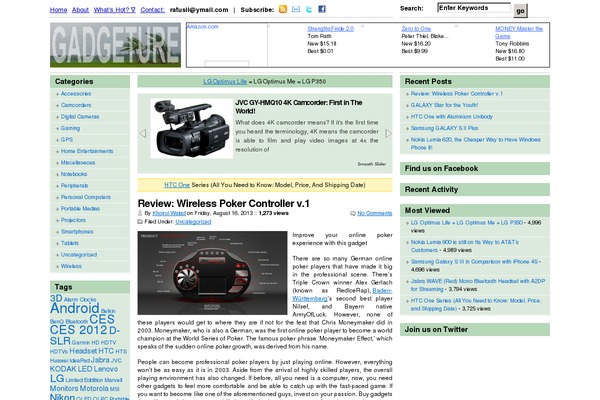This screenshot has height=400, width=600.
Task: Open the About page
Action: (80, 10)
